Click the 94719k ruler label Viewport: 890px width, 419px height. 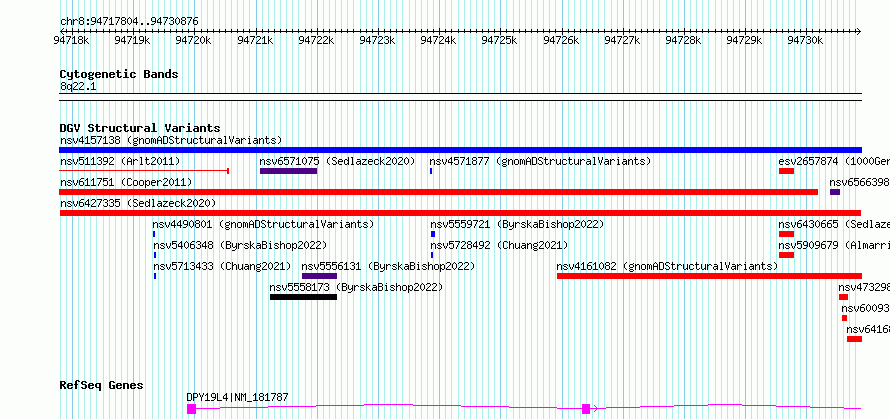pos(132,40)
